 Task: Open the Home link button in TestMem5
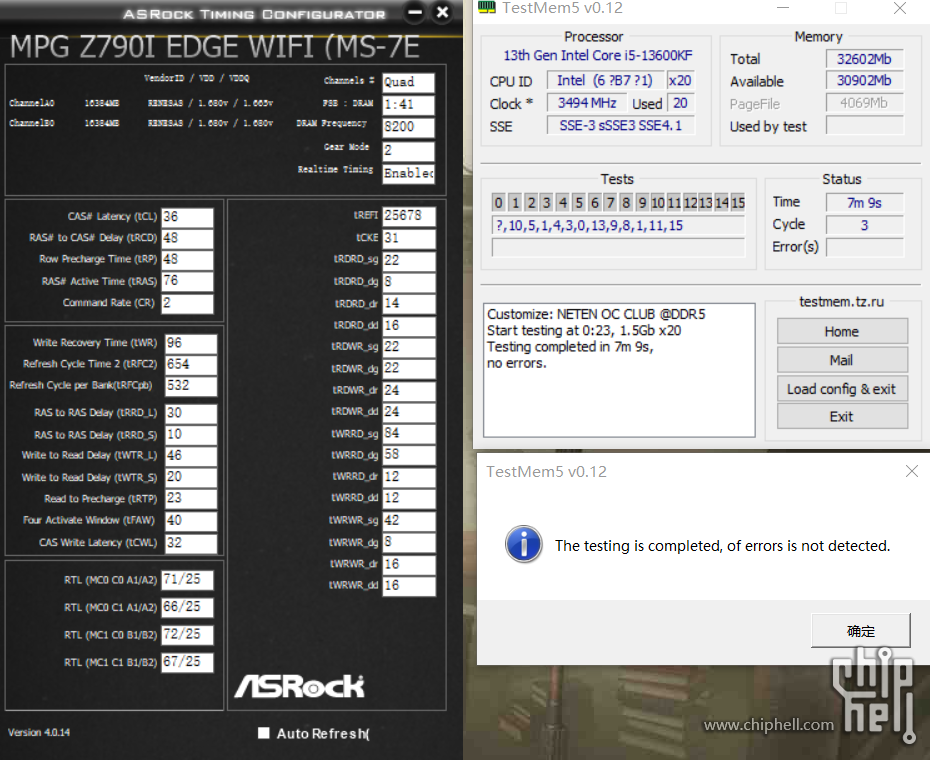[842, 331]
